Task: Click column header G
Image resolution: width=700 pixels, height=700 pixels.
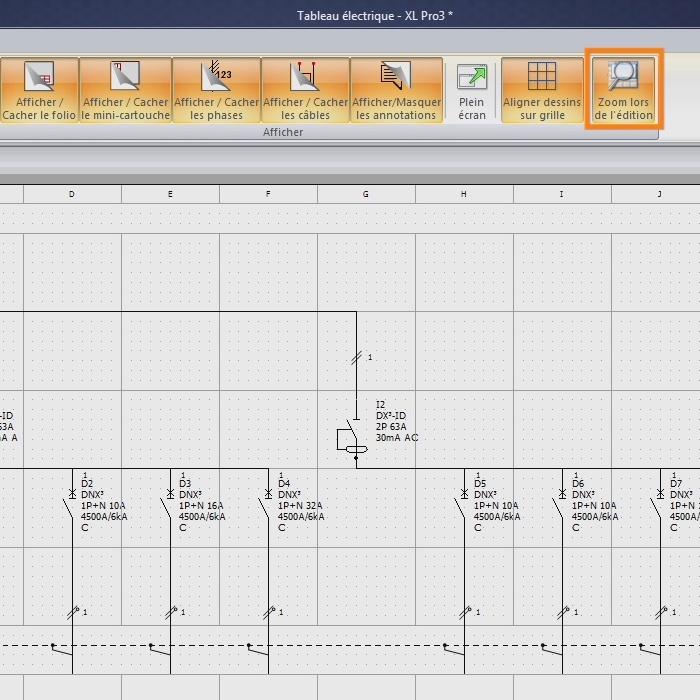Action: pos(366,194)
